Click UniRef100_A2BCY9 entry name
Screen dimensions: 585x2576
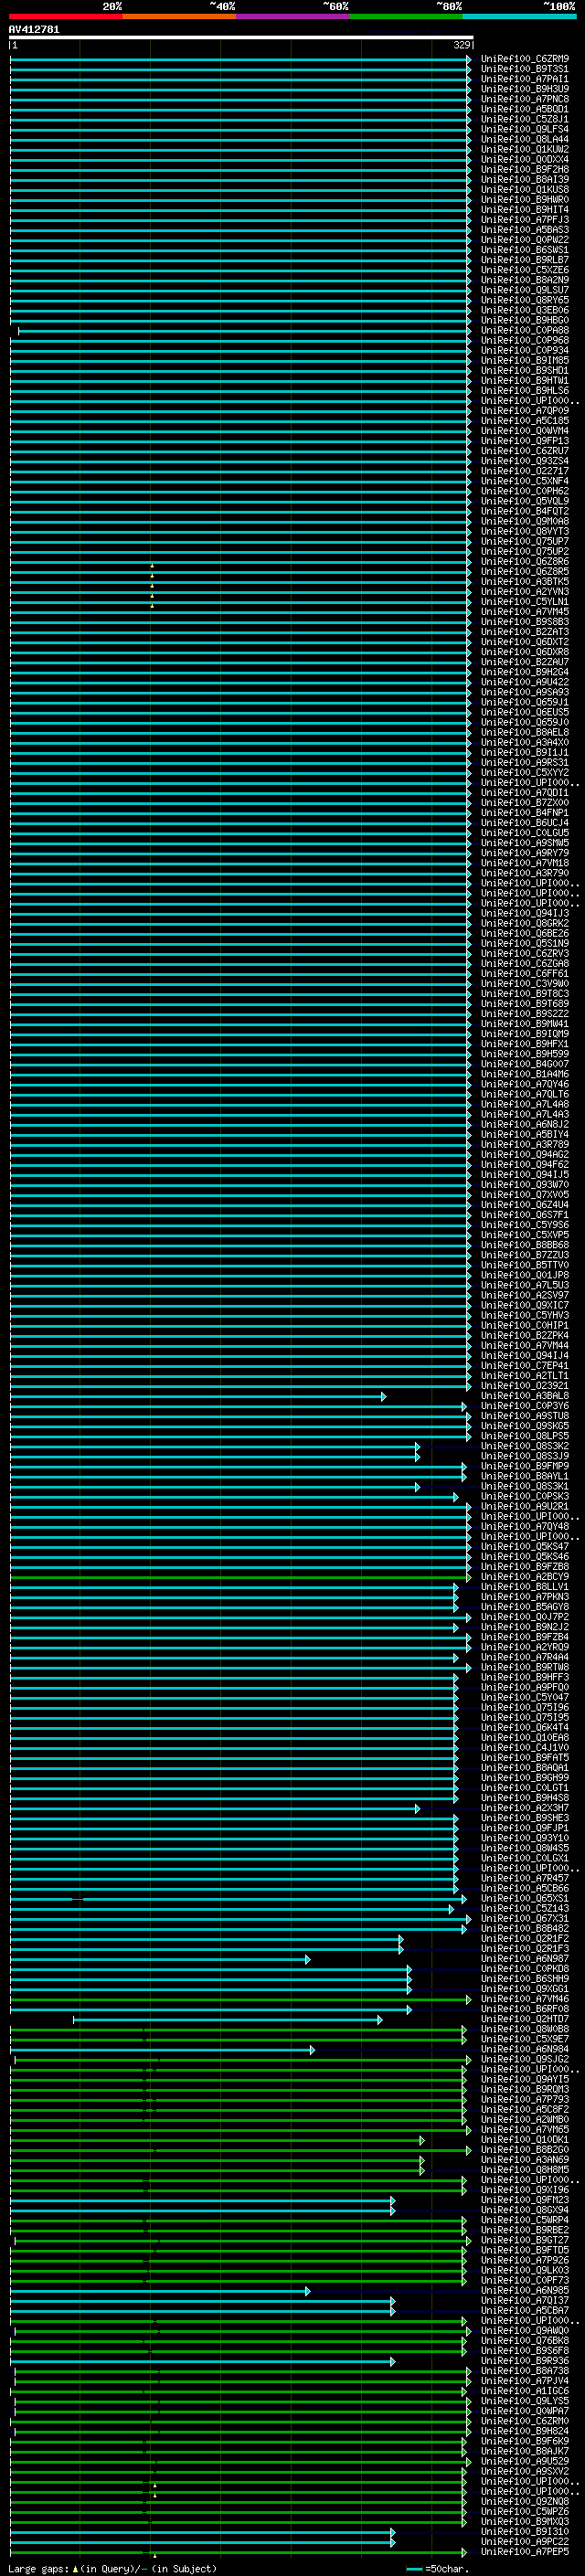[525, 1577]
